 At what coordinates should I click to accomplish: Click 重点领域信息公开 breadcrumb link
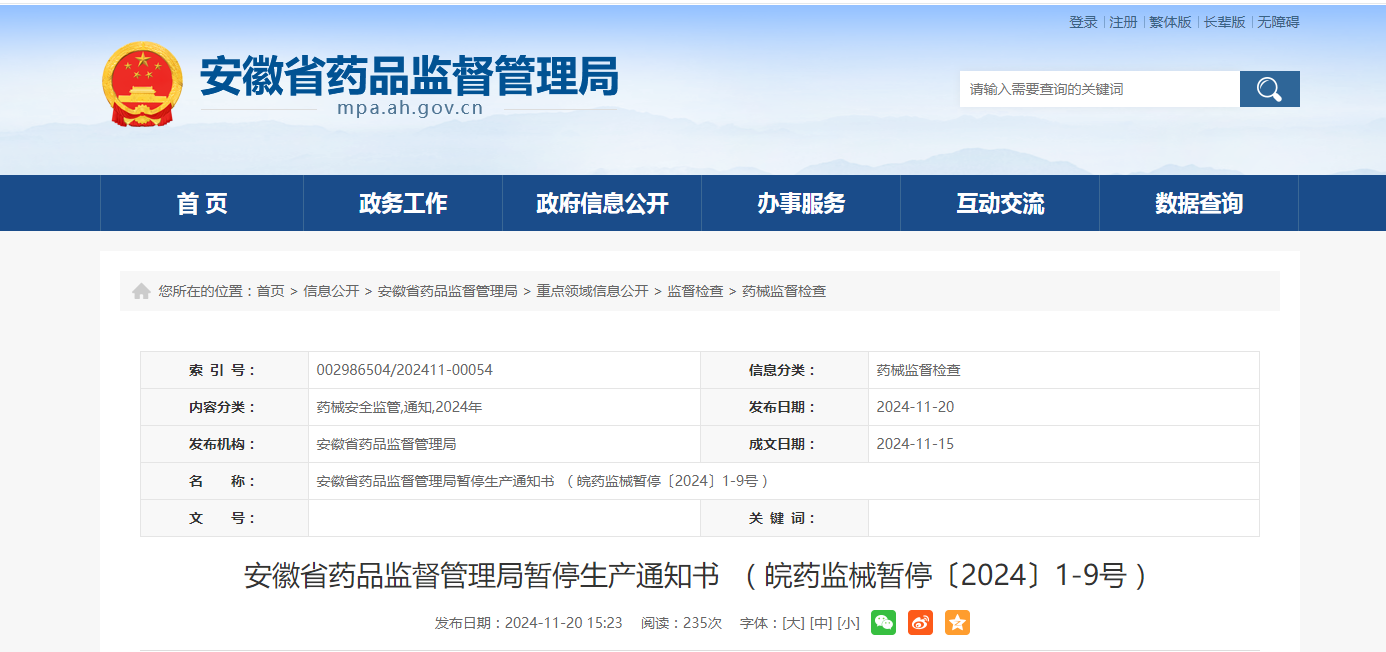pos(593,291)
